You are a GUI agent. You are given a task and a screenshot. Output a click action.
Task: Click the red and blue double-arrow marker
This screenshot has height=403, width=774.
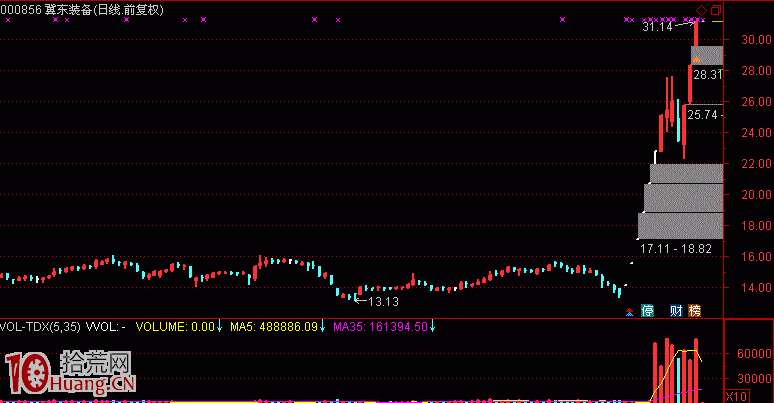(629, 312)
